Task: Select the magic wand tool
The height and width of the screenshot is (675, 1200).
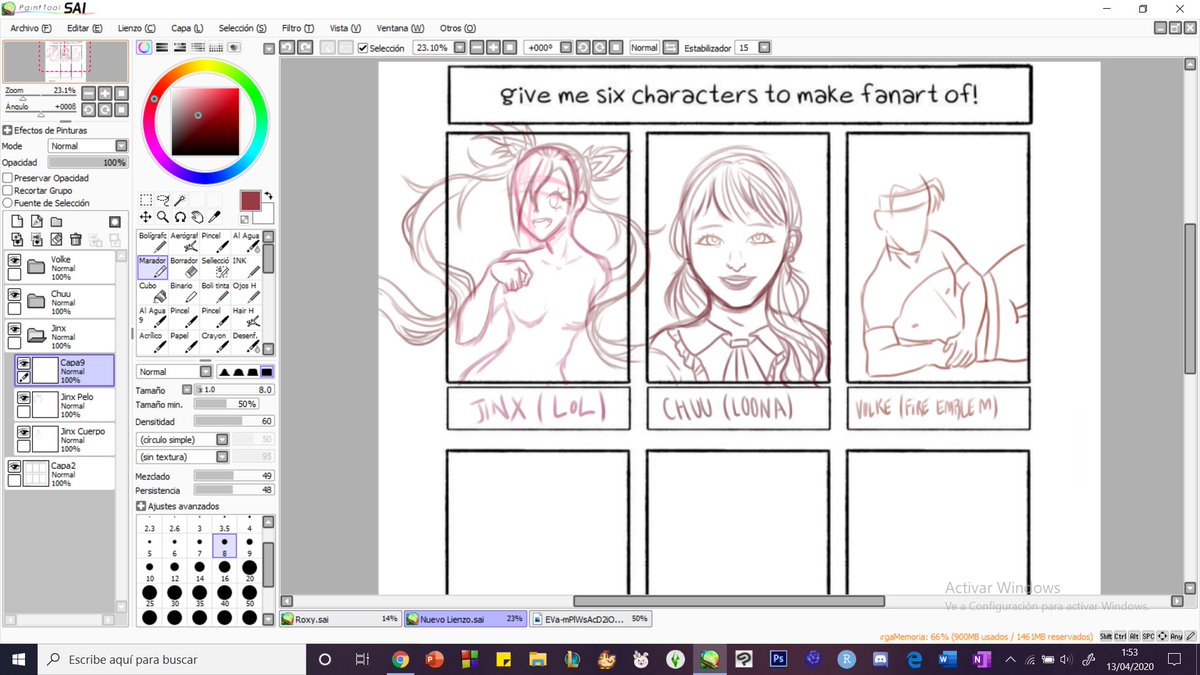Action: click(x=180, y=200)
